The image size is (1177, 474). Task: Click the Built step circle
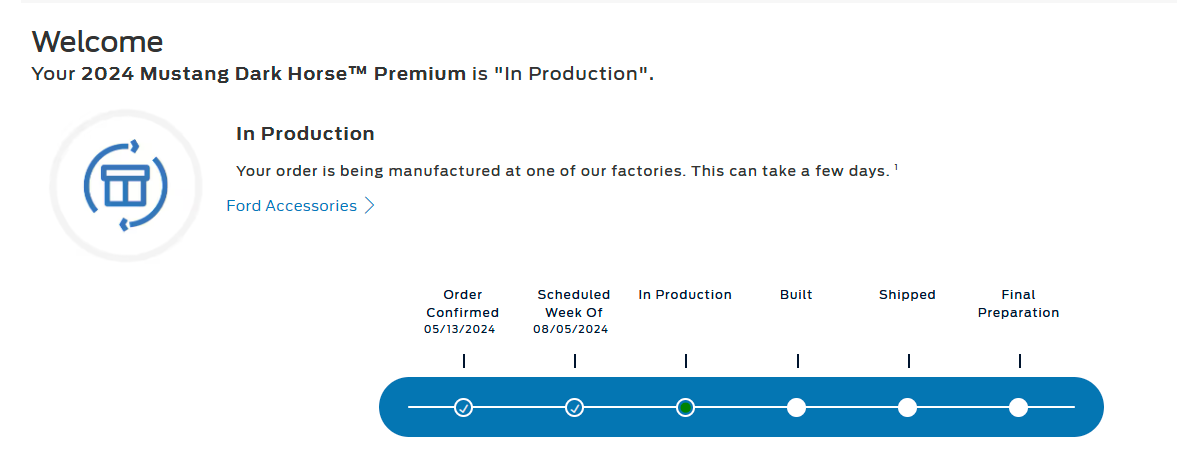pyautogui.click(x=796, y=408)
